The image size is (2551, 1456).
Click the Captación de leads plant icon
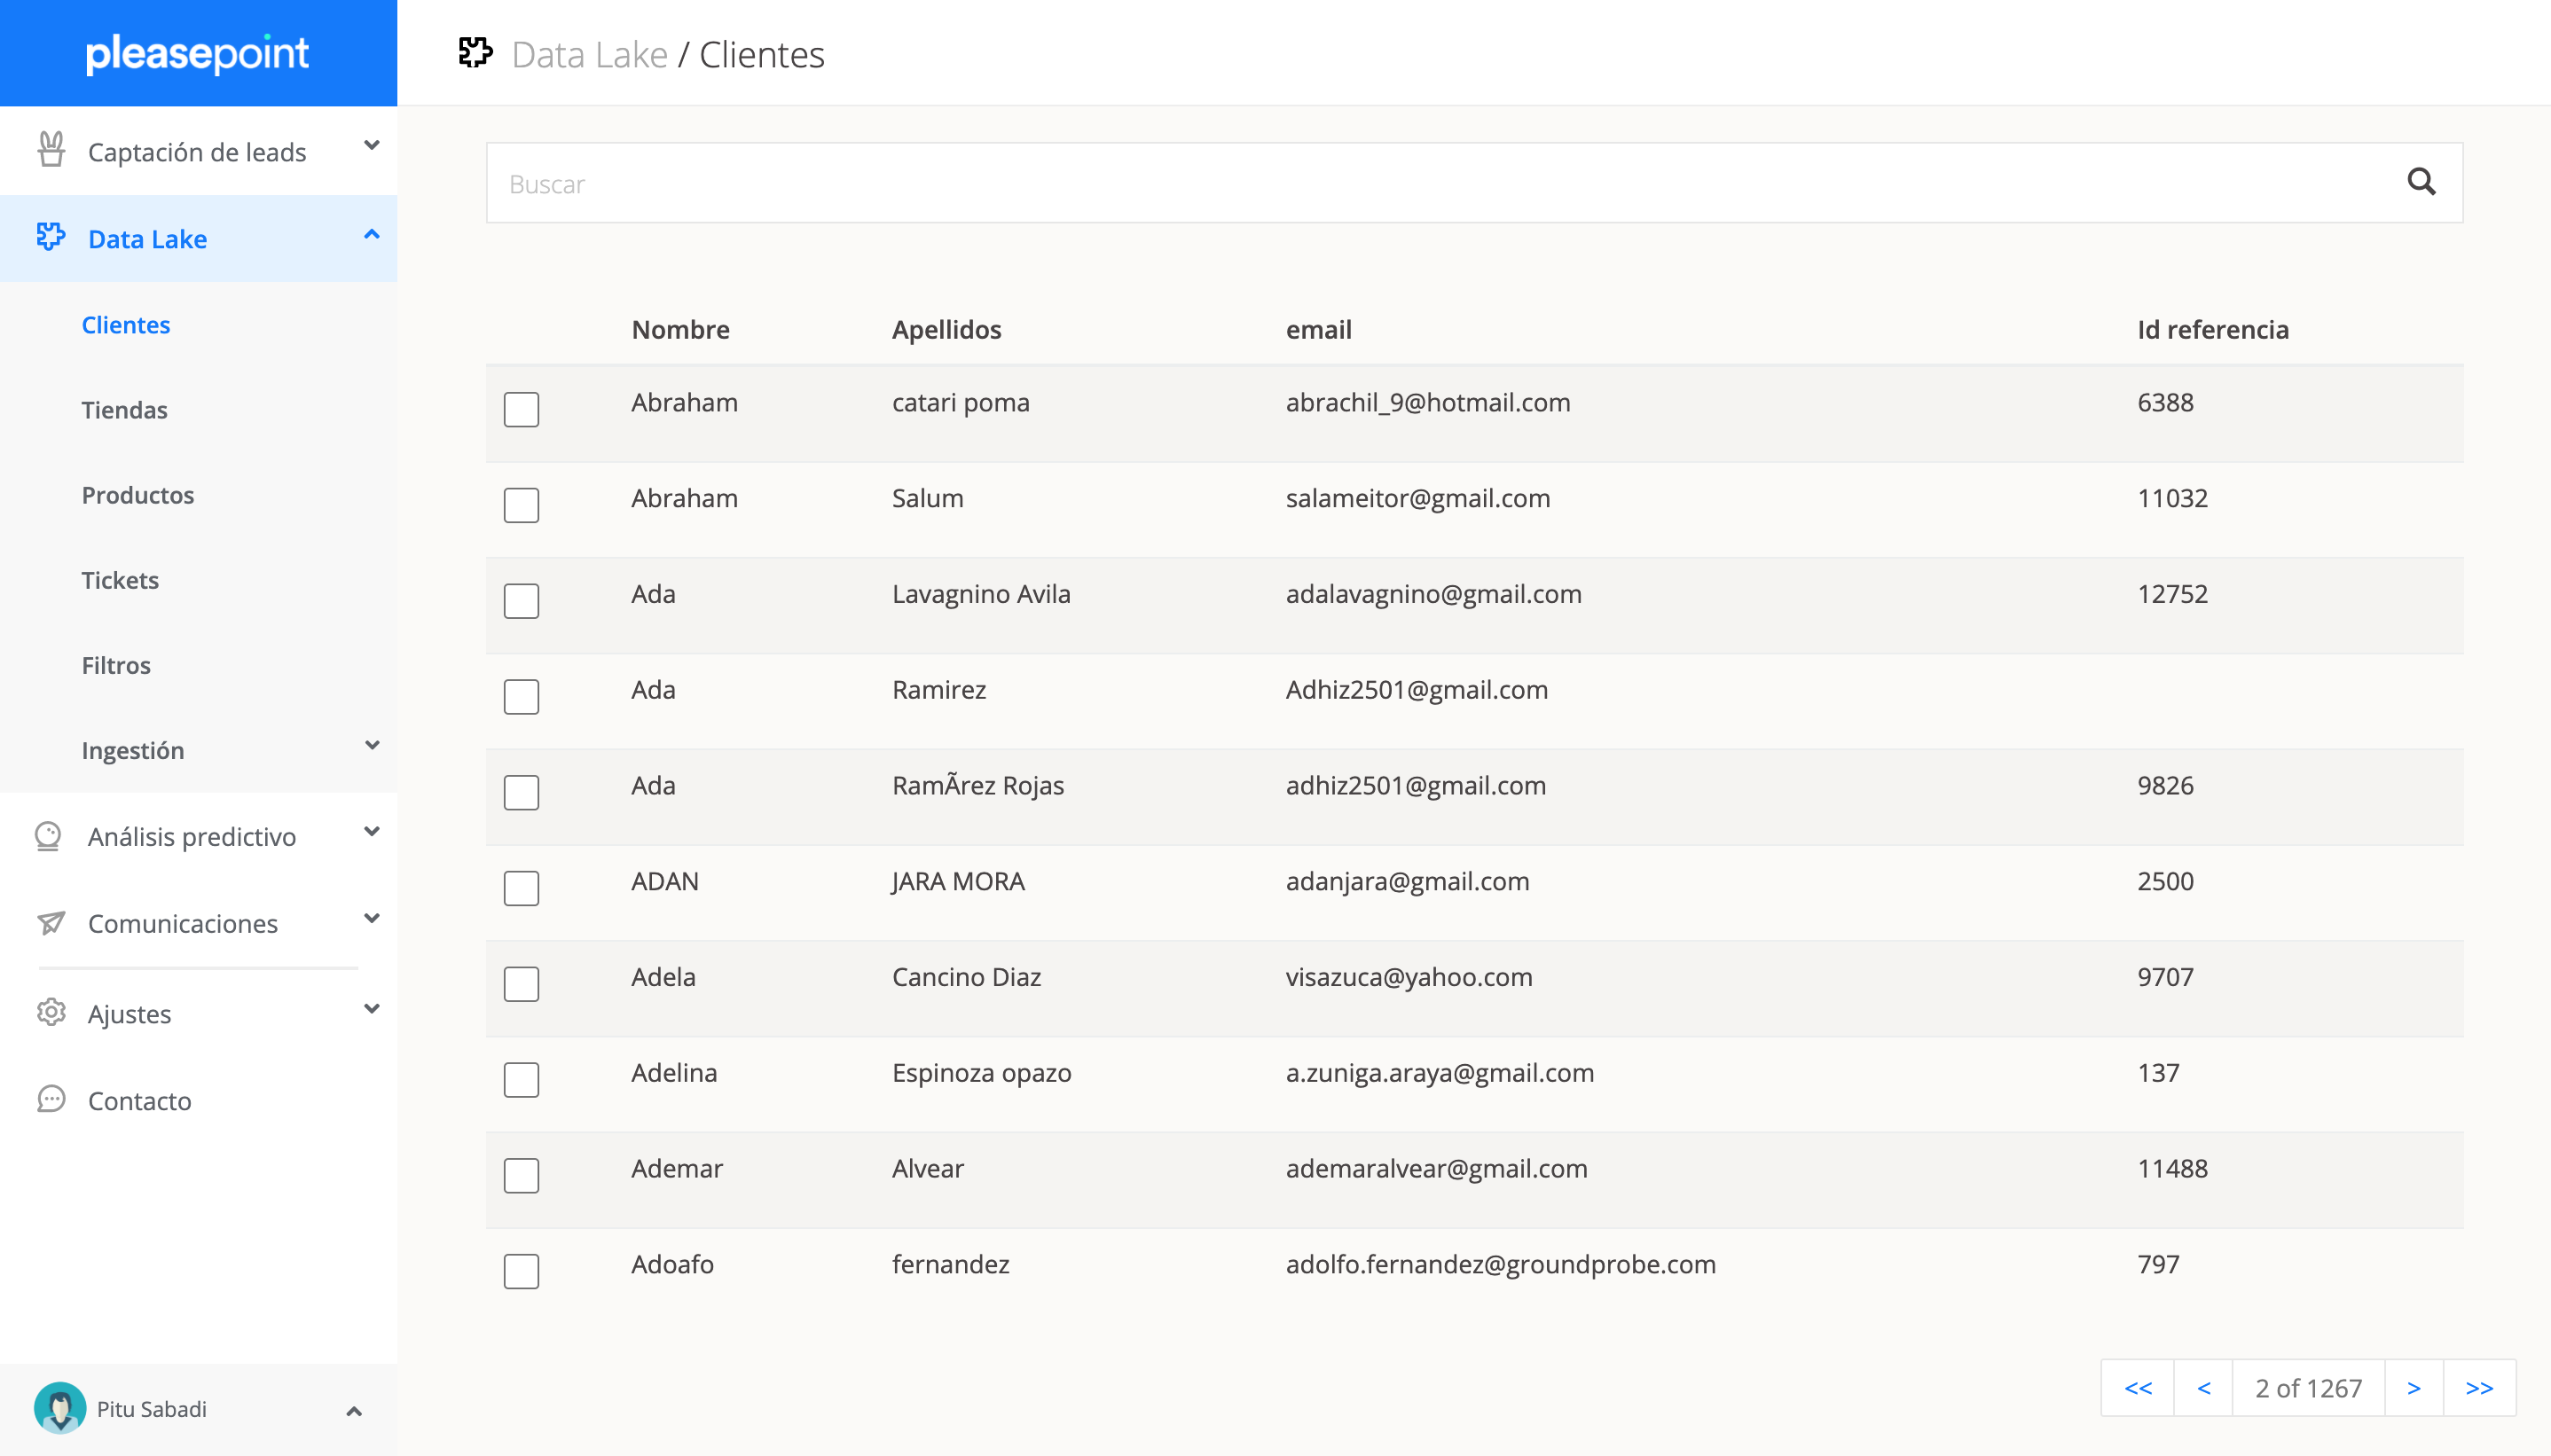pos(51,150)
